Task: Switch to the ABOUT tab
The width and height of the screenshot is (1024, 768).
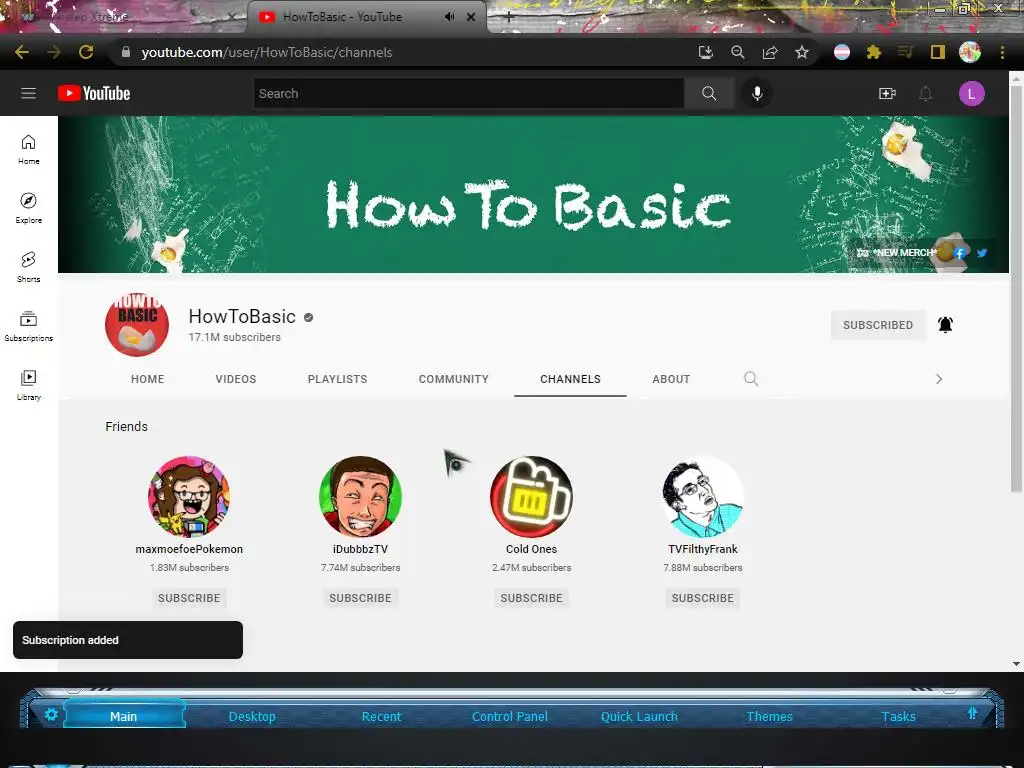Action: tap(671, 379)
